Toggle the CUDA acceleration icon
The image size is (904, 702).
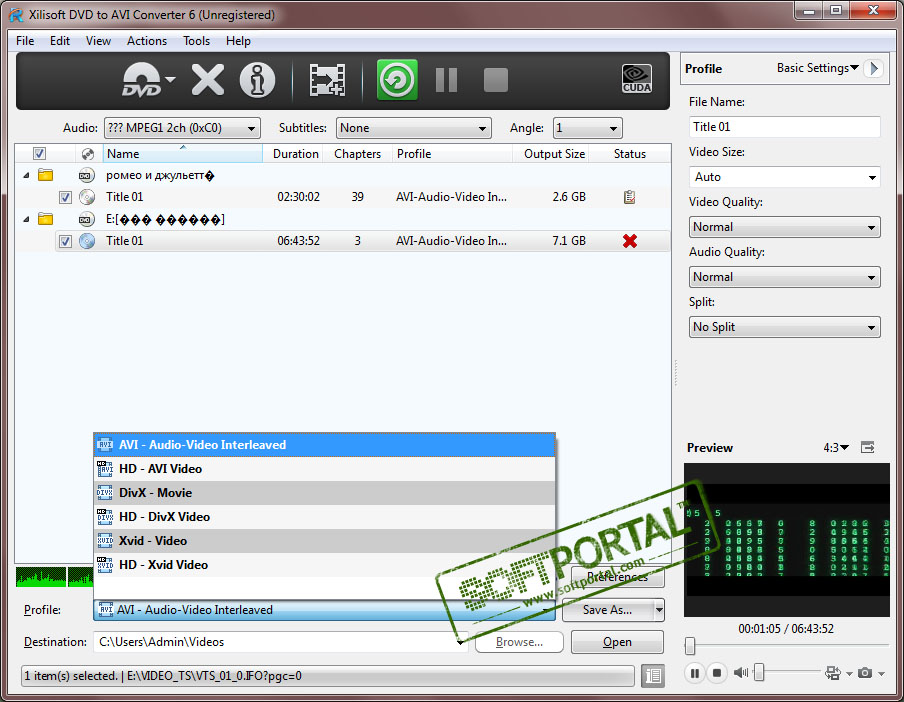[x=636, y=79]
